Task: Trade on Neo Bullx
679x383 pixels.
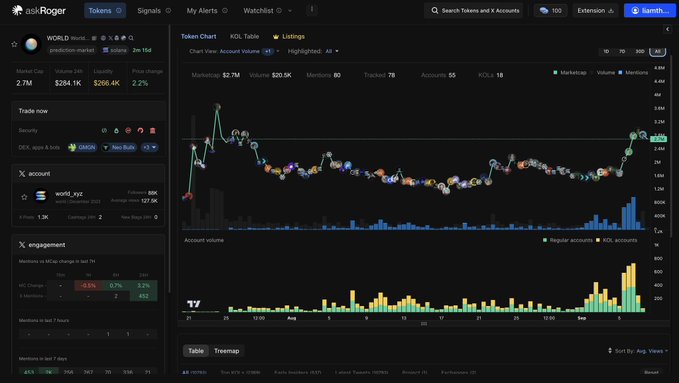Action: 119,147
